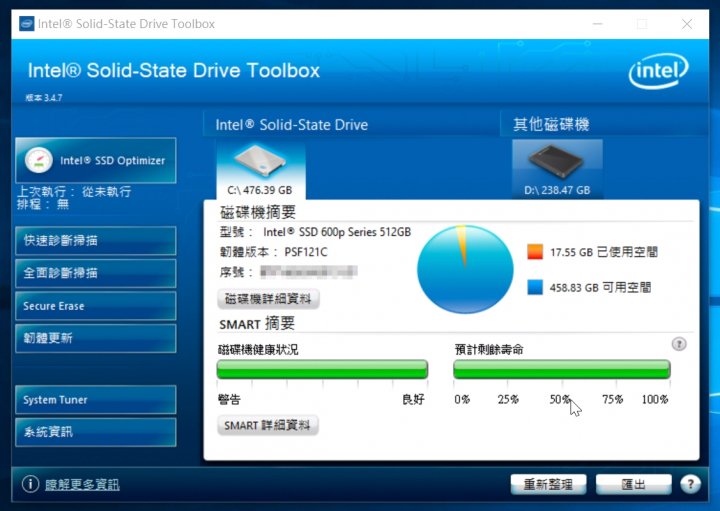Click the orange used-space swatch
The height and width of the screenshot is (511, 720).
click(x=535, y=252)
